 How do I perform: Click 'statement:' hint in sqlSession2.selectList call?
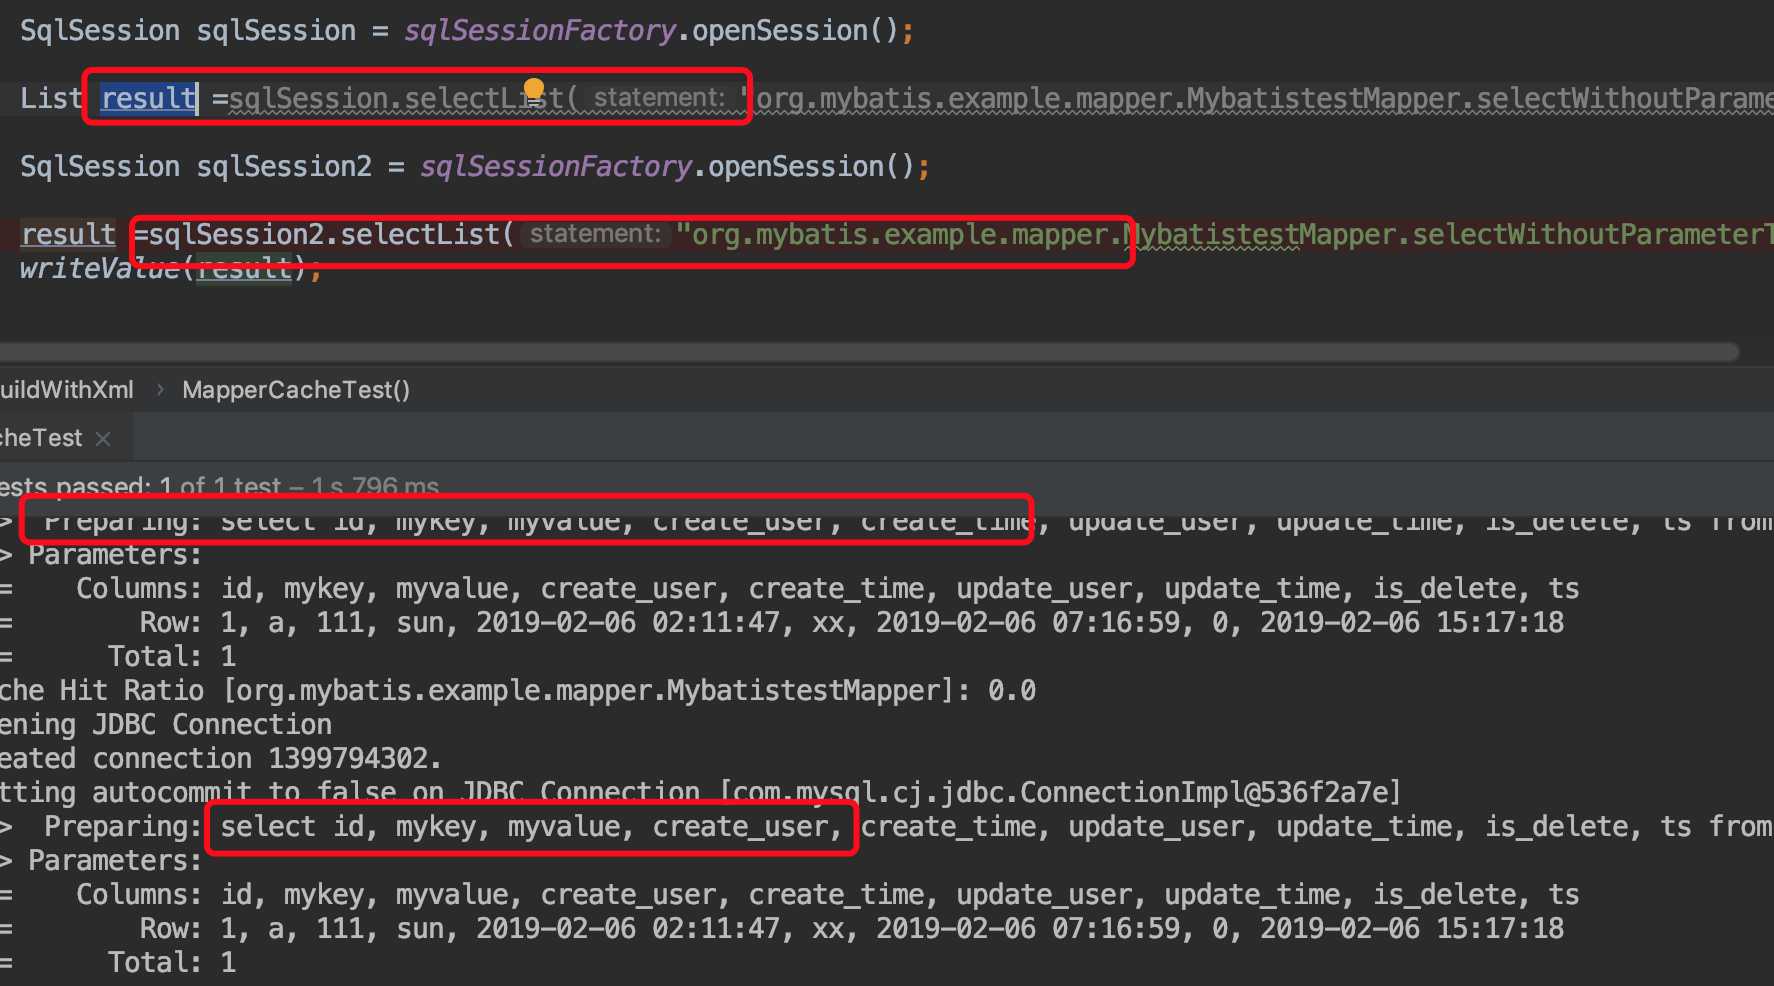click(x=595, y=234)
